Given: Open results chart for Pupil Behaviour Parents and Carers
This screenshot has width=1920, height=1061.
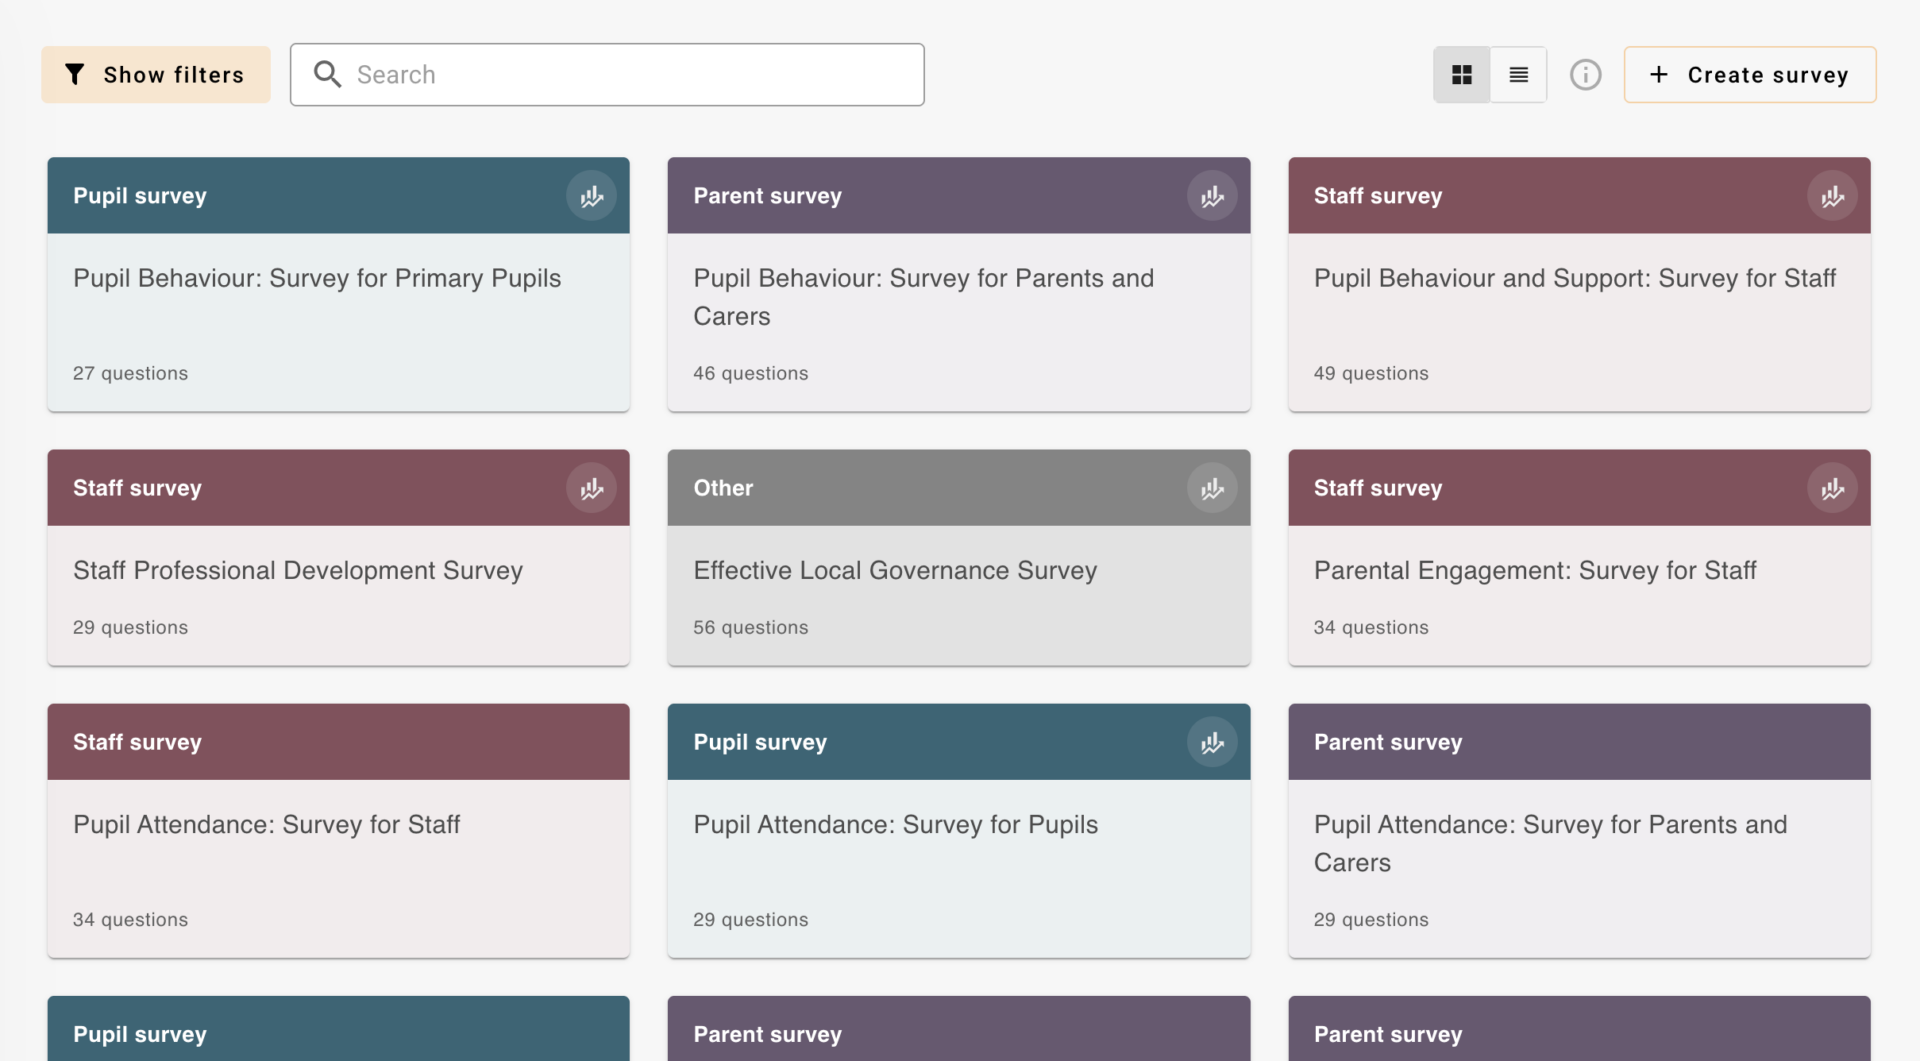Looking at the screenshot, I should (x=1212, y=196).
